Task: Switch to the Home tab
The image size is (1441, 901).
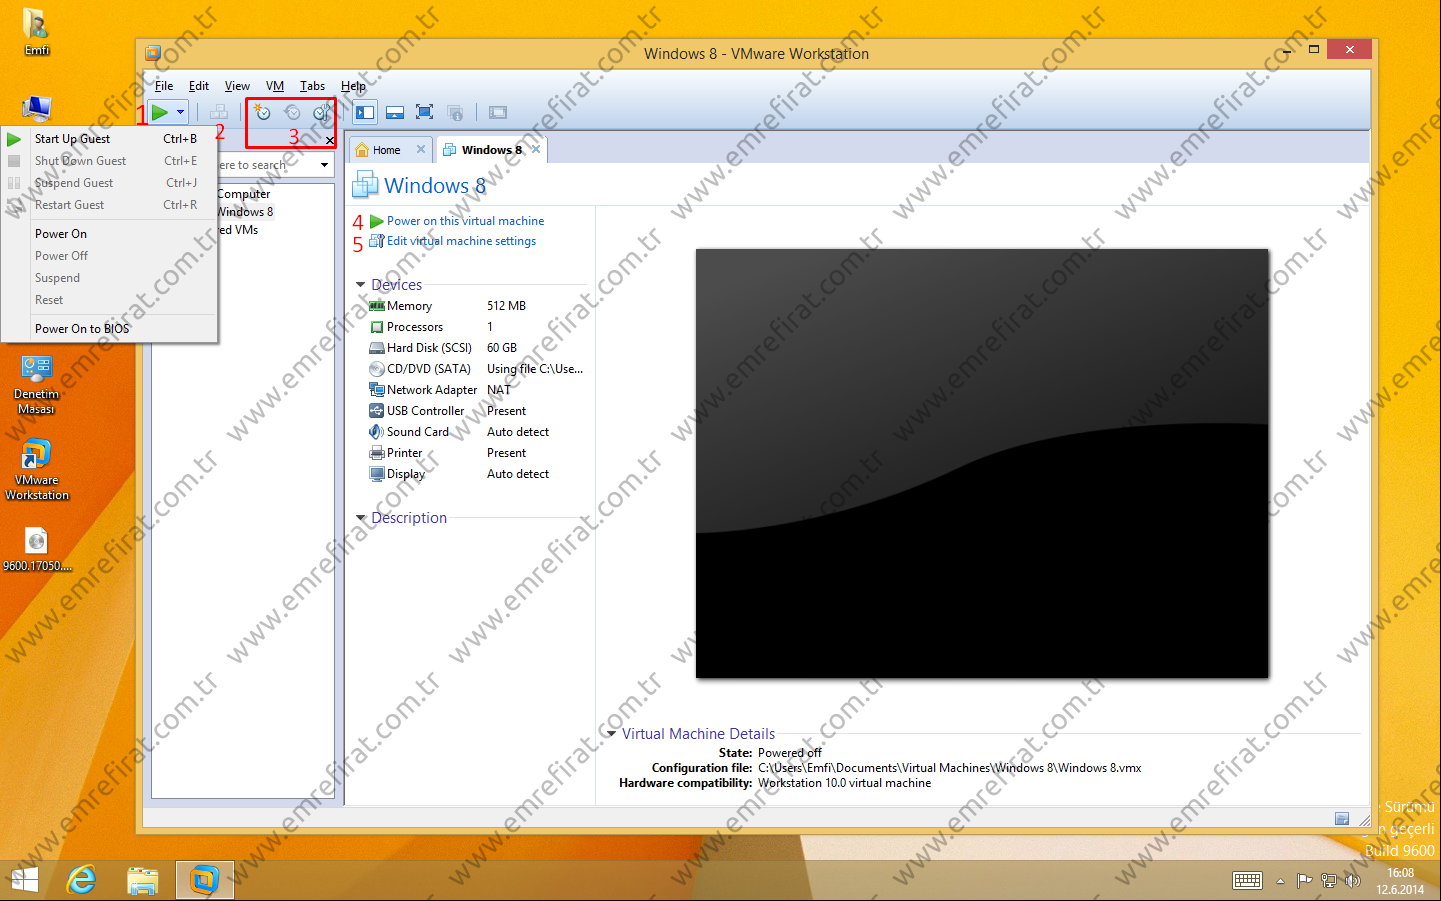Action: click(386, 150)
